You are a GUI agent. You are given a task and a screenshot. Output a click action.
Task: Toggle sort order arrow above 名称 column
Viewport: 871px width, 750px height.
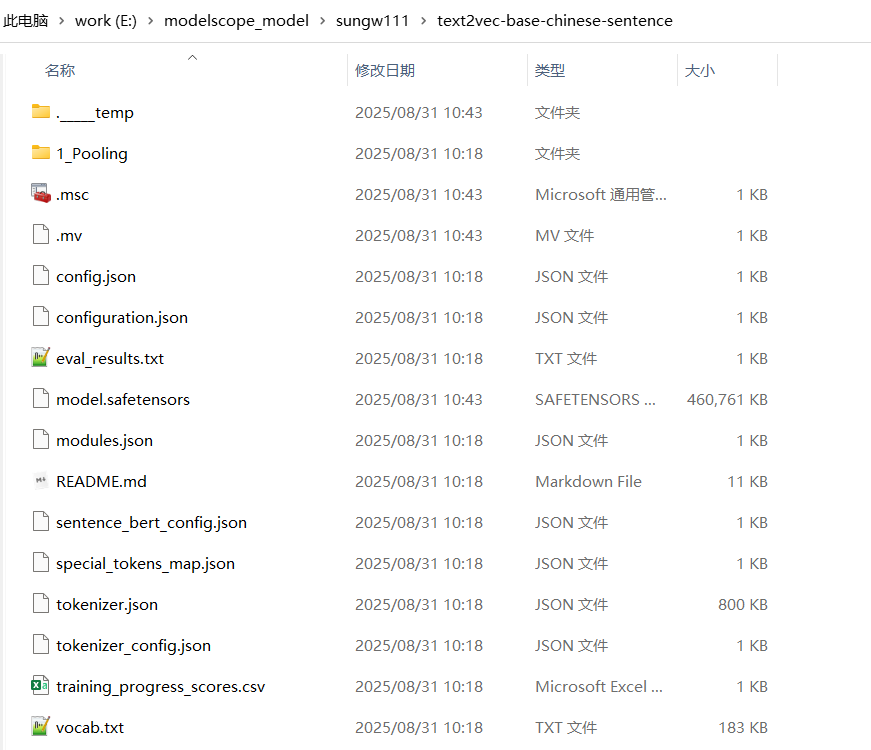(x=193, y=57)
